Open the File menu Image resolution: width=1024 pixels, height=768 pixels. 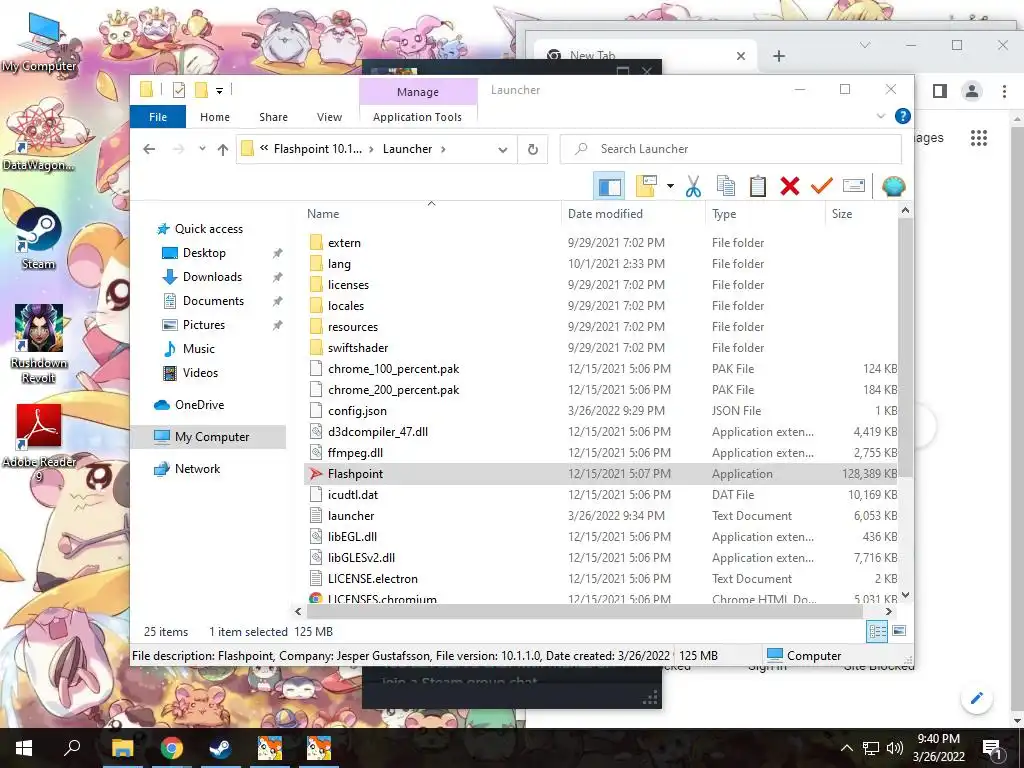[x=158, y=117]
